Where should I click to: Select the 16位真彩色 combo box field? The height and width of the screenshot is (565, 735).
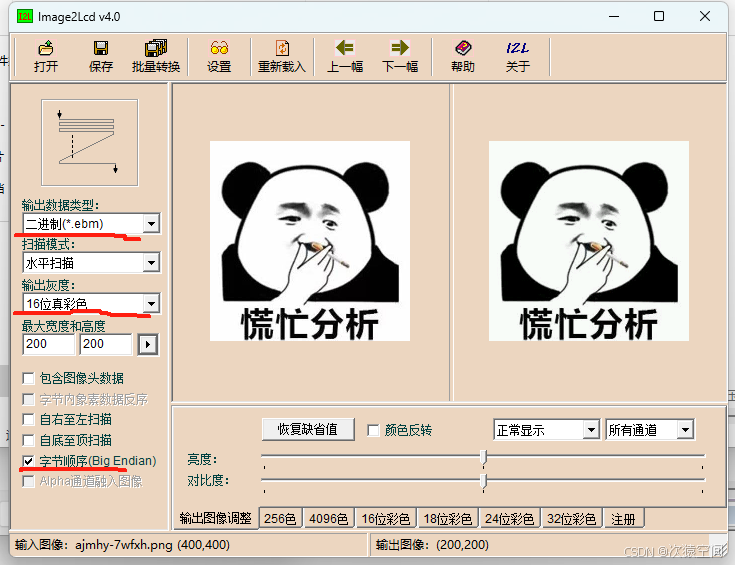tap(91, 303)
